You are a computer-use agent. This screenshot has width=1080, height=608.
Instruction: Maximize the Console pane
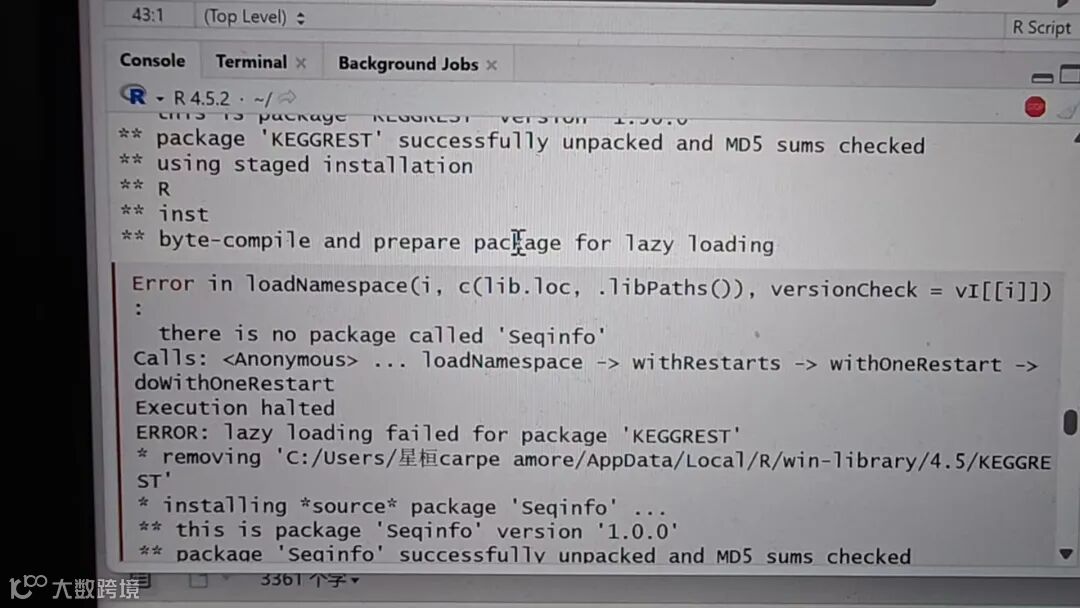click(x=1070, y=74)
